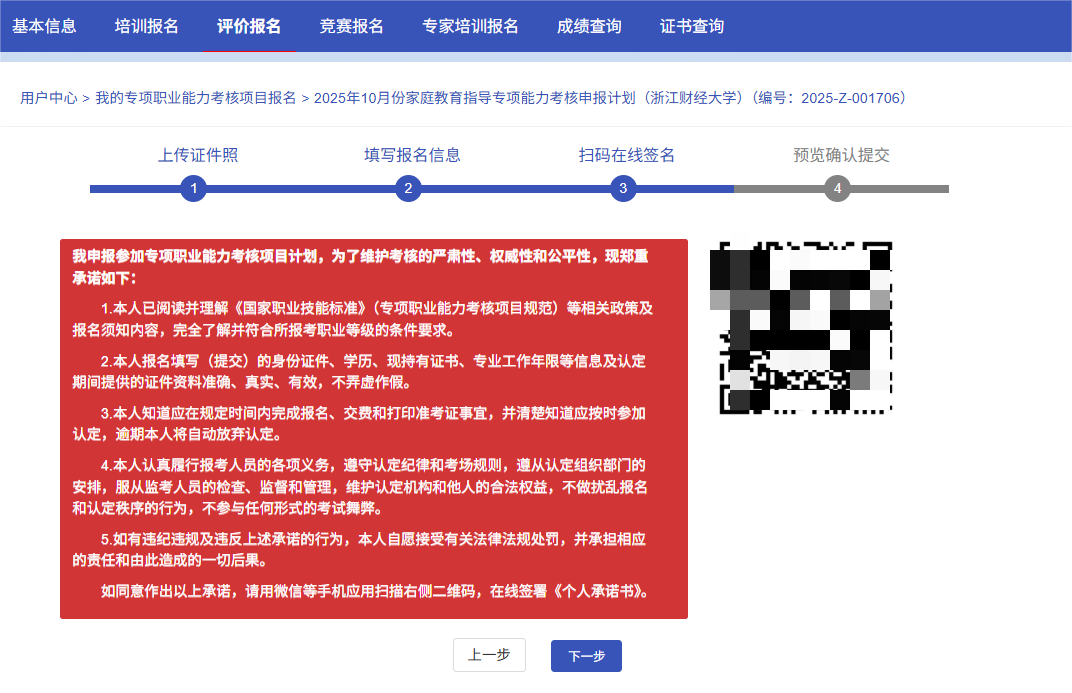Viewport: 1072px width, 693px height.
Task: Return to 用户中心 via breadcrumb
Action: pos(49,98)
